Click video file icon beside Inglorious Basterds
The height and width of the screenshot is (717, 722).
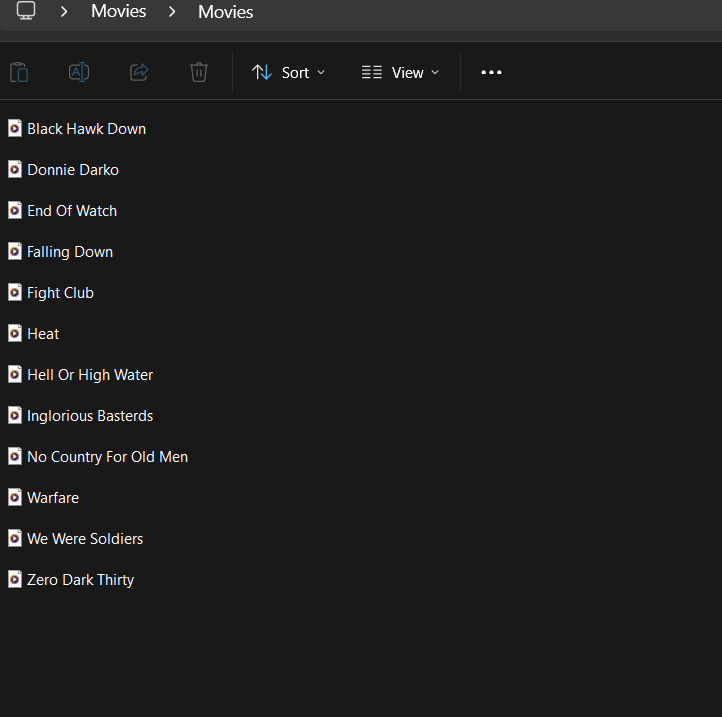(15, 415)
